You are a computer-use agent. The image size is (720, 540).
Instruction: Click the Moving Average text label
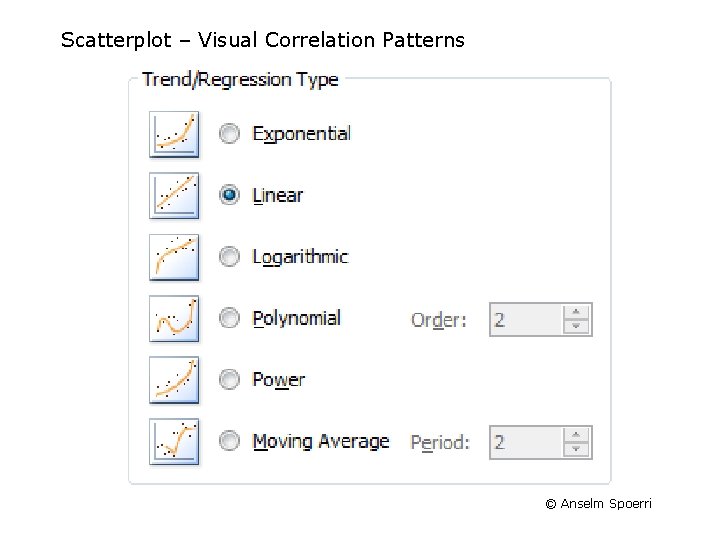click(x=320, y=441)
